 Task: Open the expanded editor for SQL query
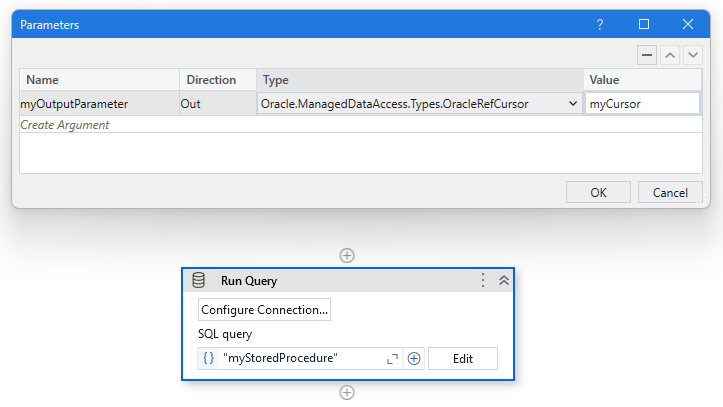pyautogui.click(x=392, y=358)
